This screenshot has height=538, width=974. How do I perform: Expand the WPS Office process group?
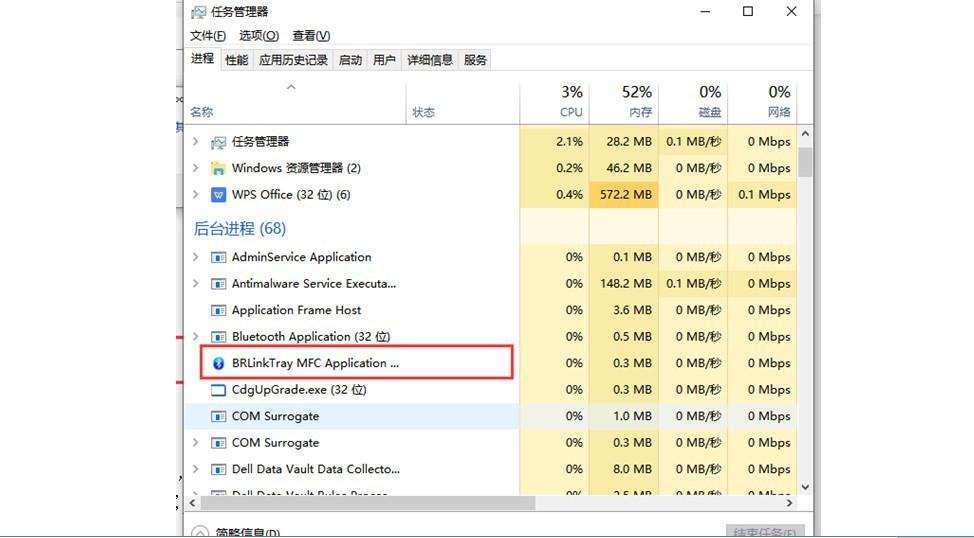pos(196,195)
